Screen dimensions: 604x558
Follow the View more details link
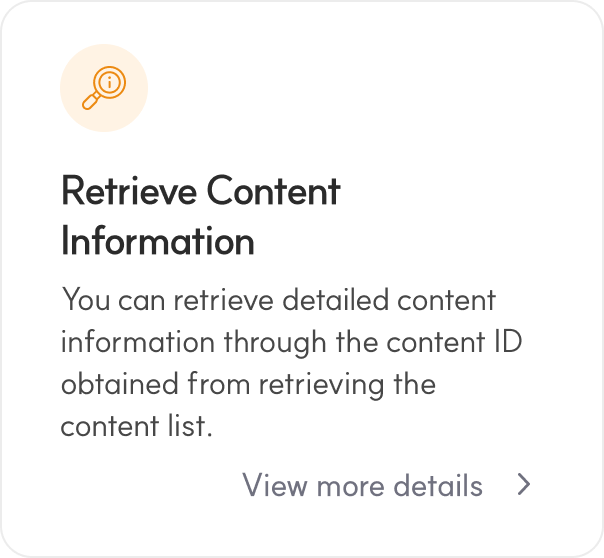[x=362, y=486]
